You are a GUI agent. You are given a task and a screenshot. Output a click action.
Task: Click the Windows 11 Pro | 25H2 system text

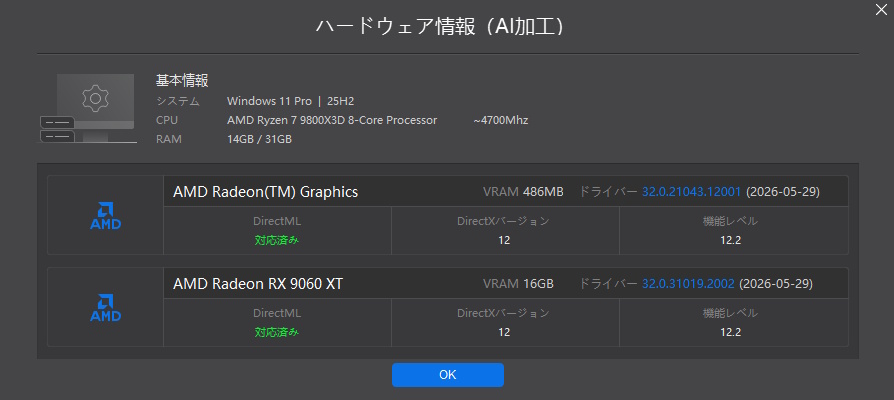tap(290, 101)
